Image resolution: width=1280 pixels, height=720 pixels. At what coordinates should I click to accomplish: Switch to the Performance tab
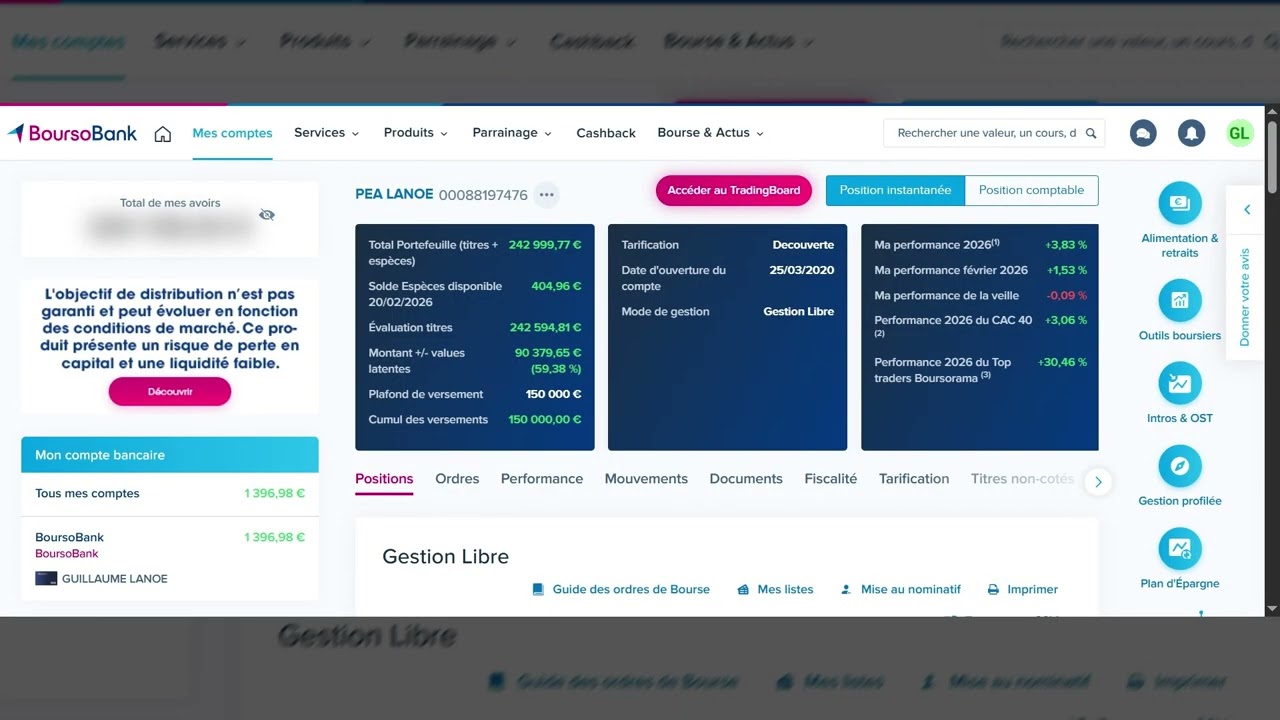point(542,479)
